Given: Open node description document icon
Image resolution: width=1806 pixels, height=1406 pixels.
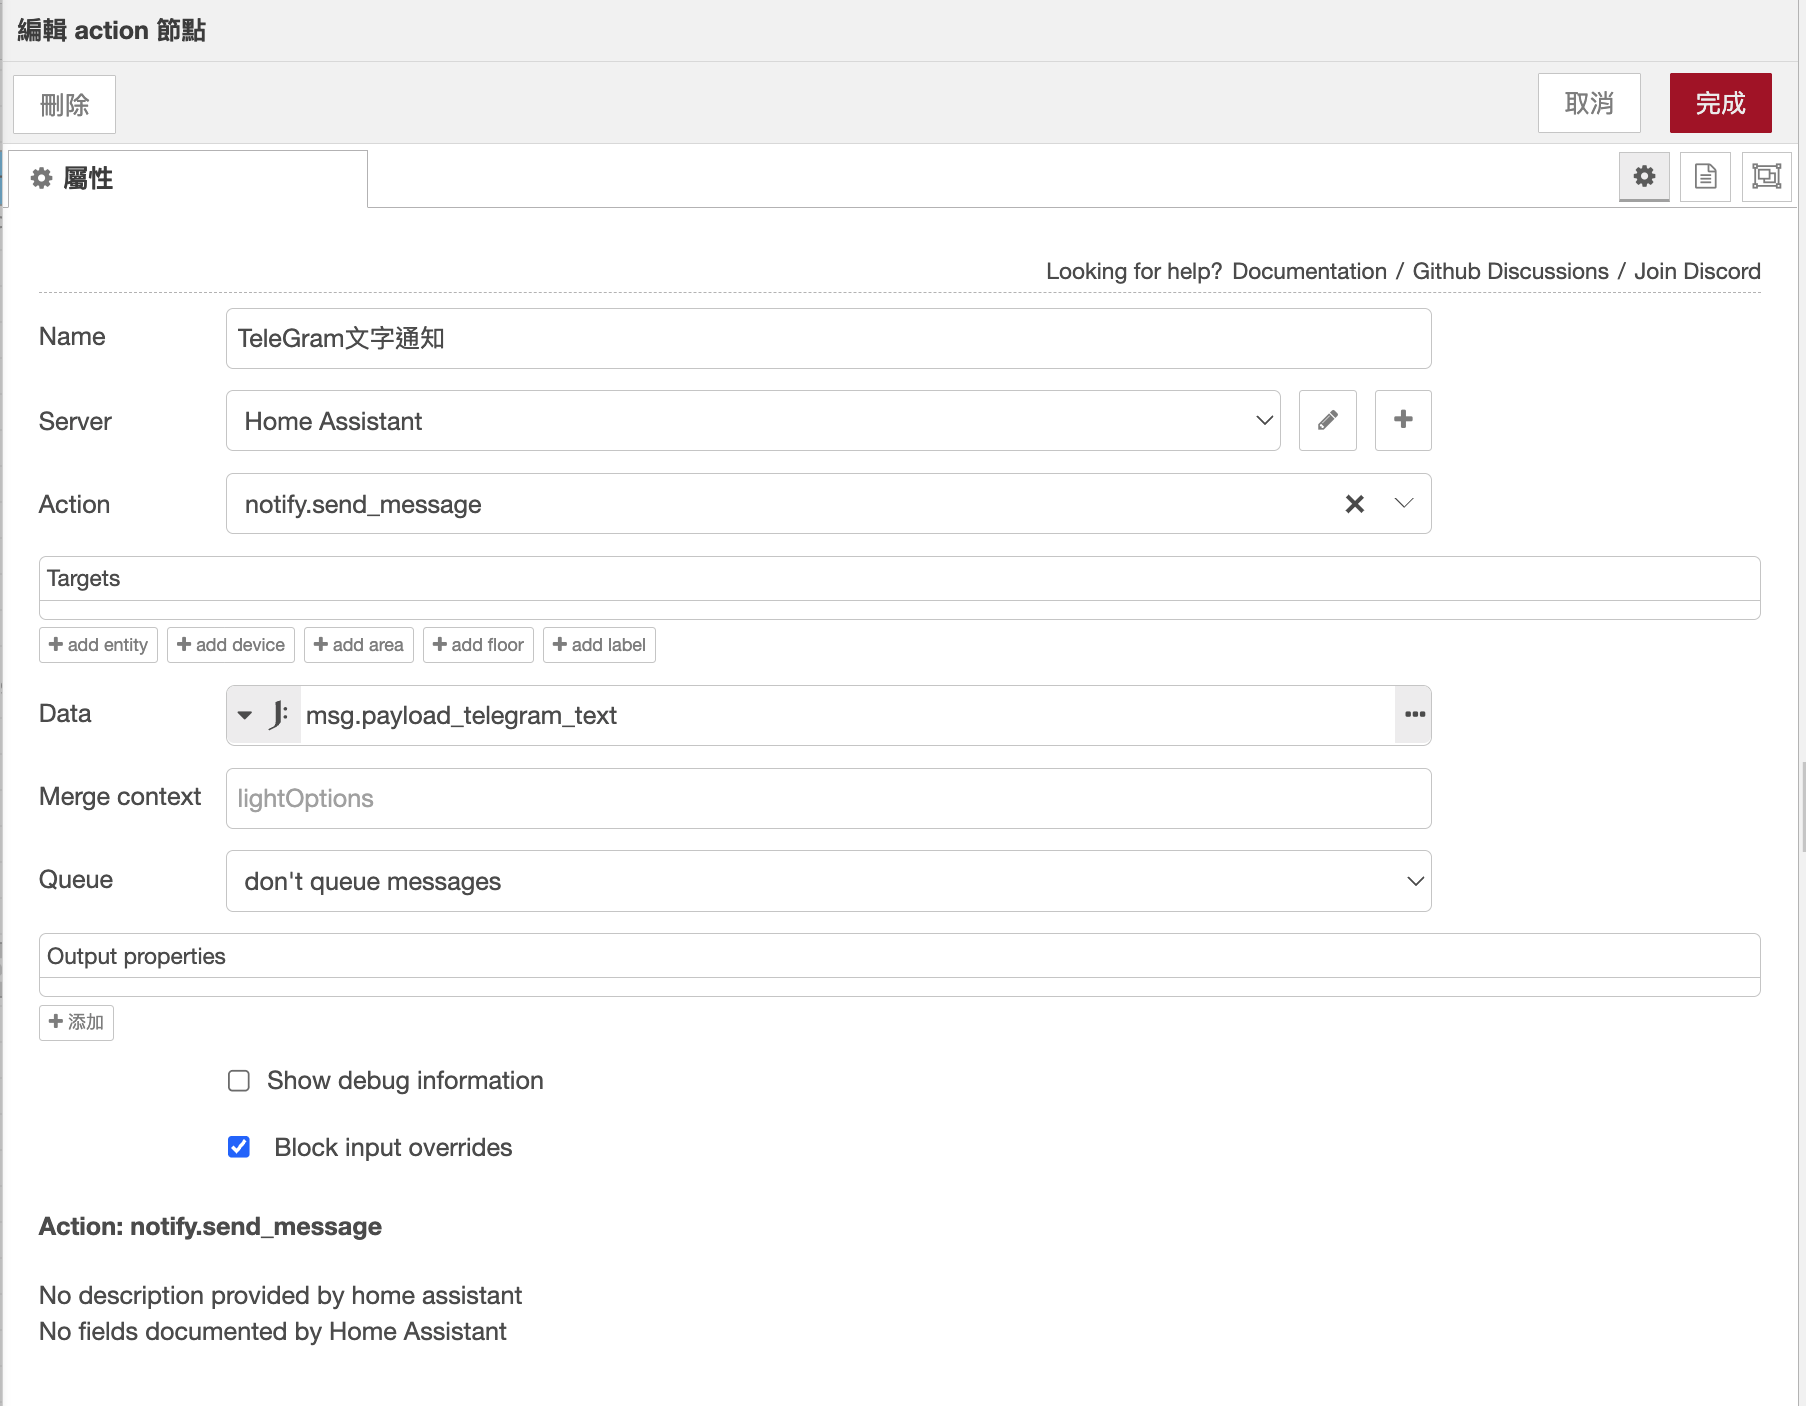Looking at the screenshot, I should coord(1705,177).
